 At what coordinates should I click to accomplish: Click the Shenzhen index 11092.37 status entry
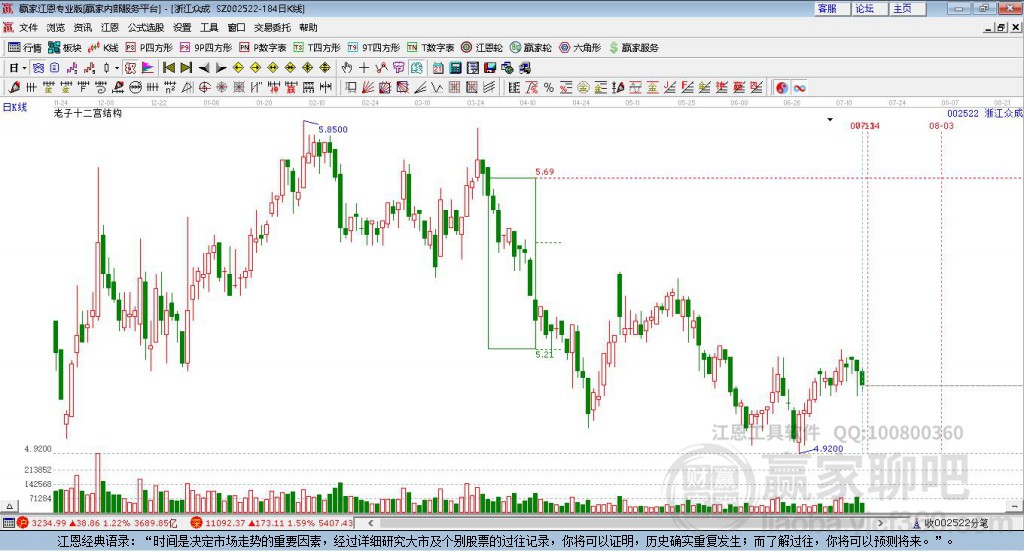[x=272, y=523]
